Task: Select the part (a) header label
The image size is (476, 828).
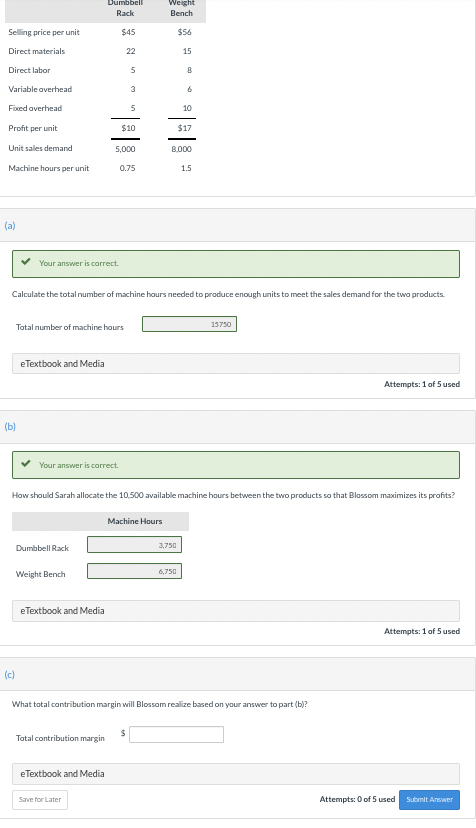Action: click(10, 225)
